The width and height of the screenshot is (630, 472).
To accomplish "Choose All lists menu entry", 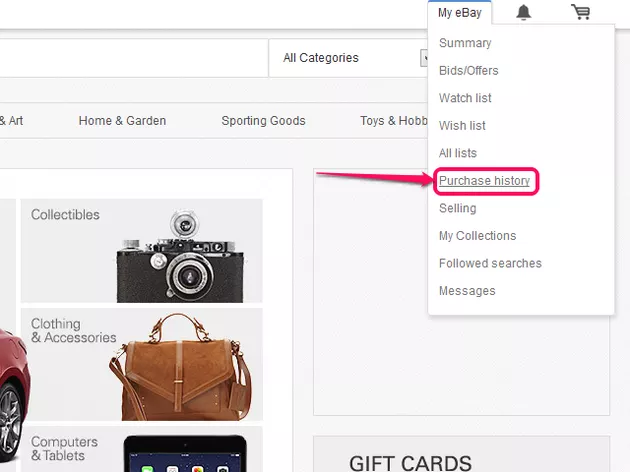I will coord(458,153).
